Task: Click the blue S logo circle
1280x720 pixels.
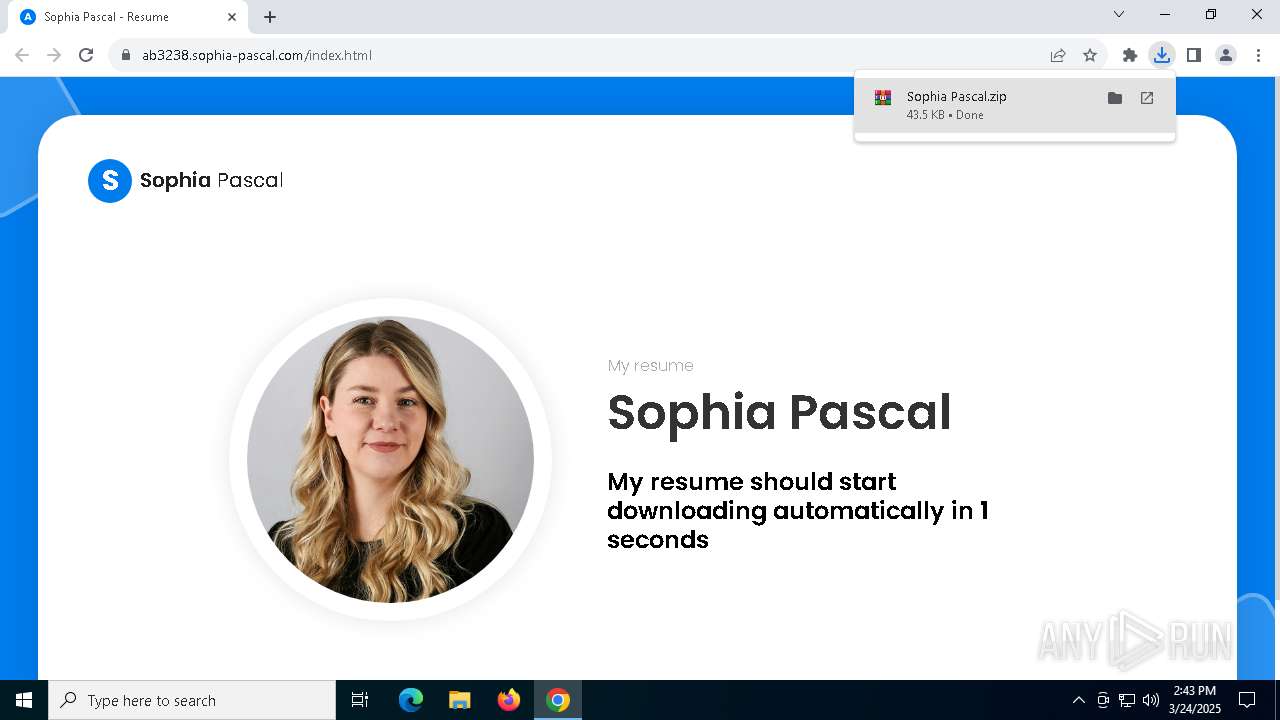Action: click(x=110, y=181)
